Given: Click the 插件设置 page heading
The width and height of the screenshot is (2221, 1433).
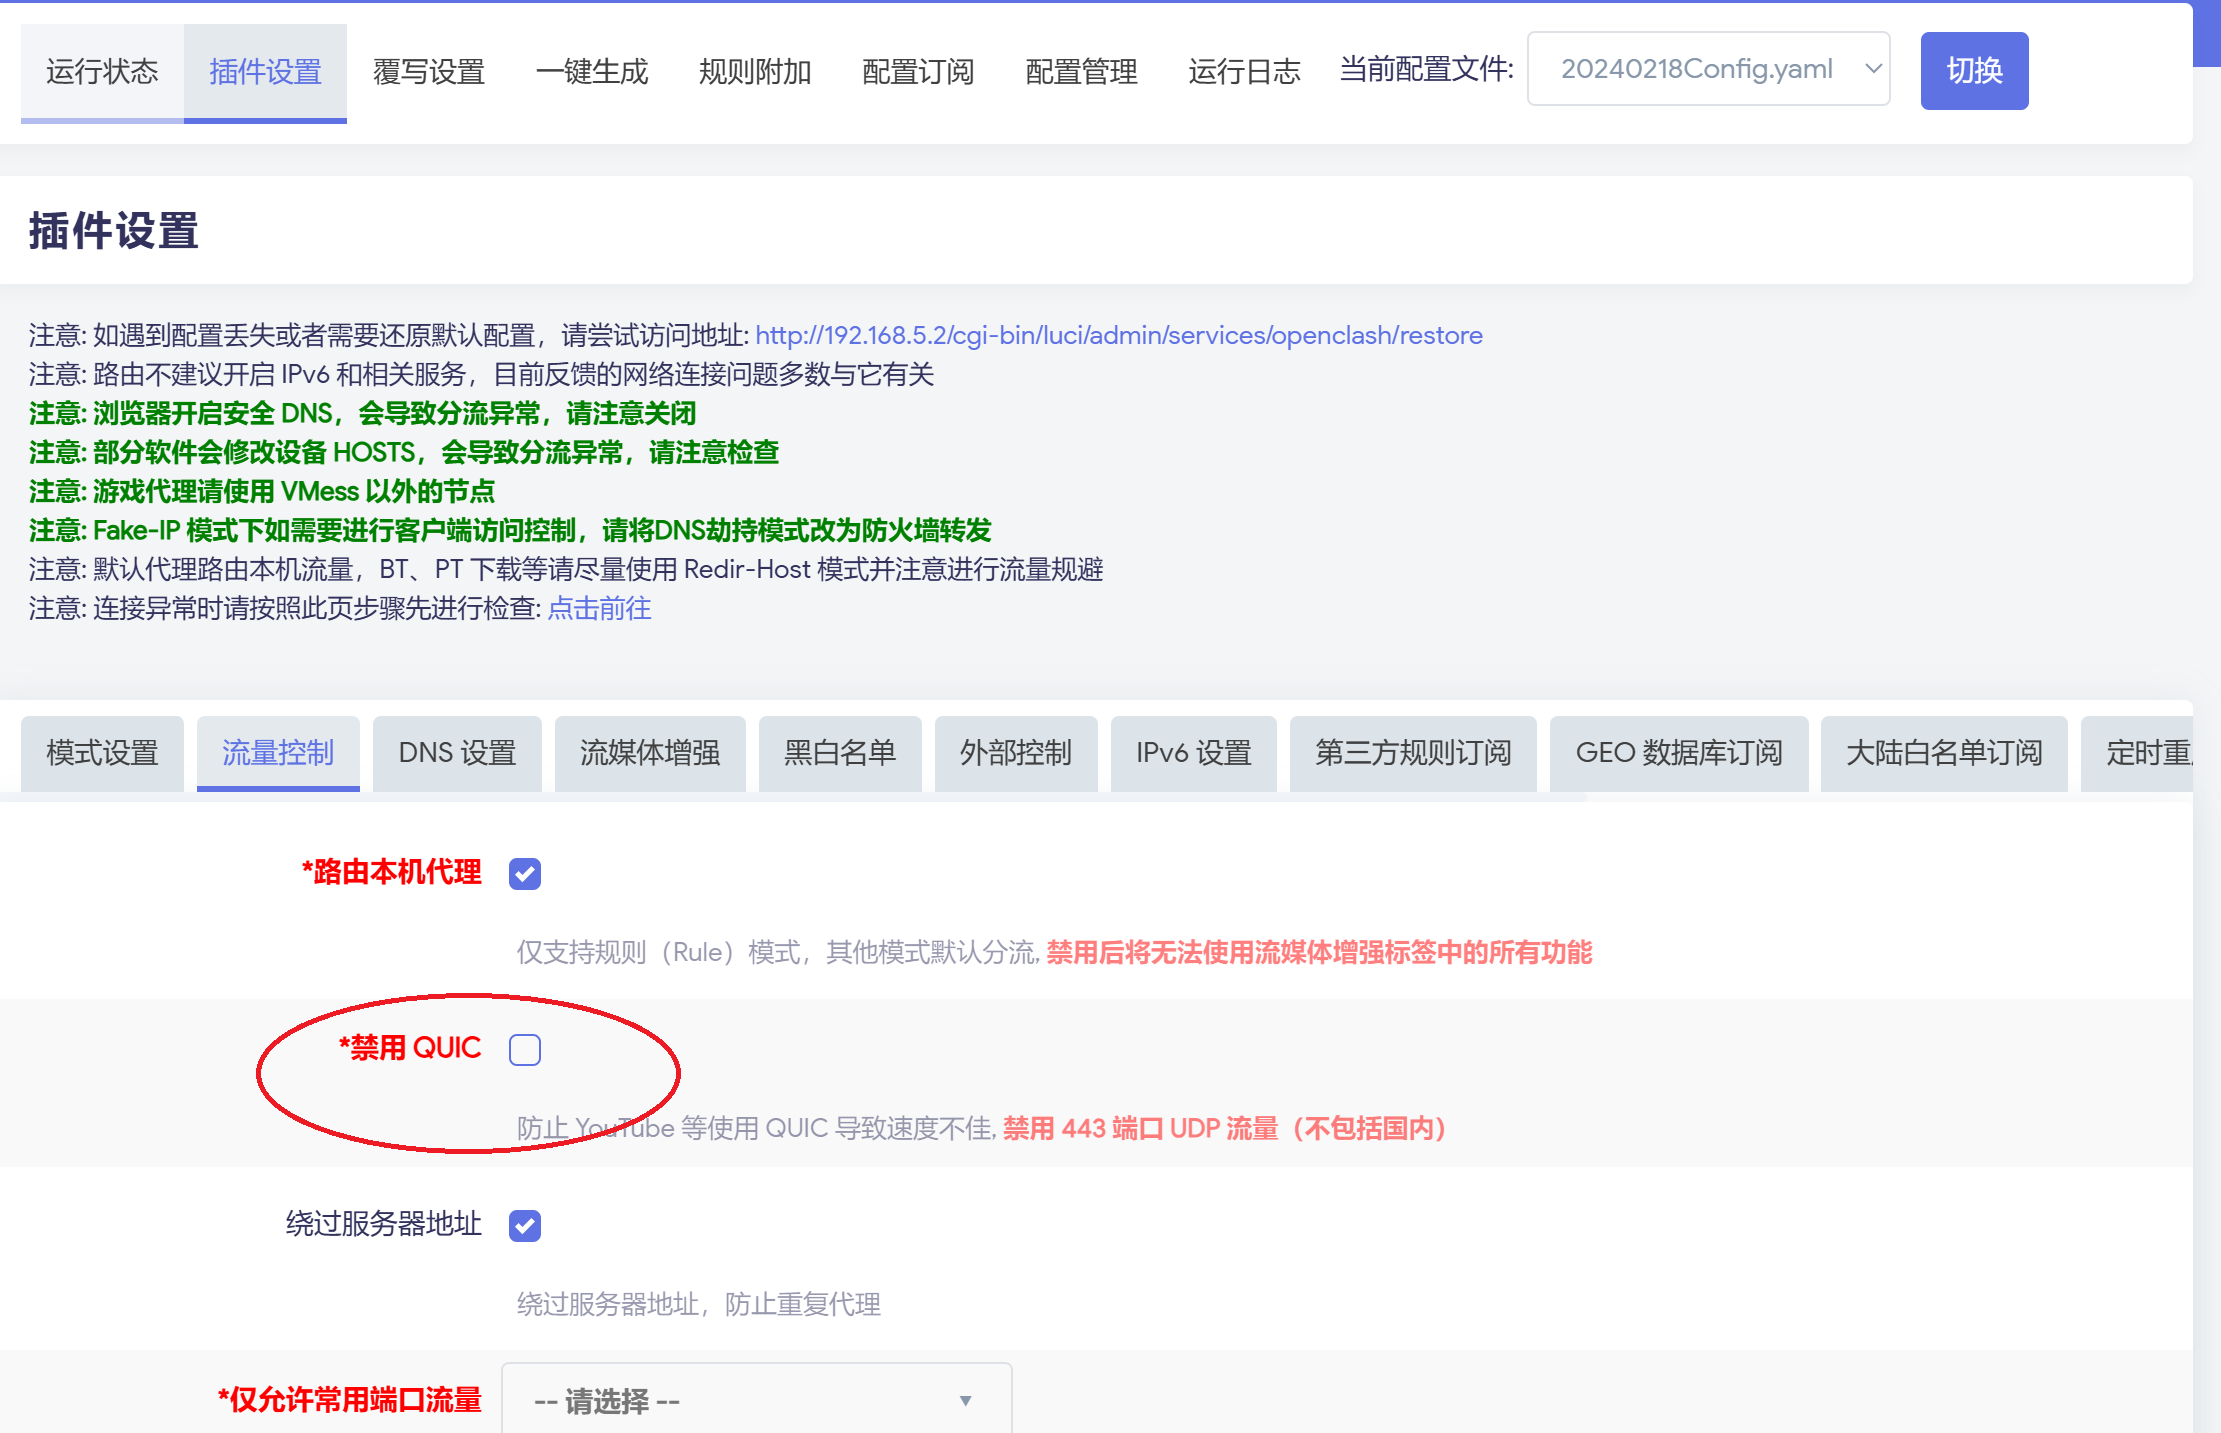Looking at the screenshot, I should click(x=114, y=231).
